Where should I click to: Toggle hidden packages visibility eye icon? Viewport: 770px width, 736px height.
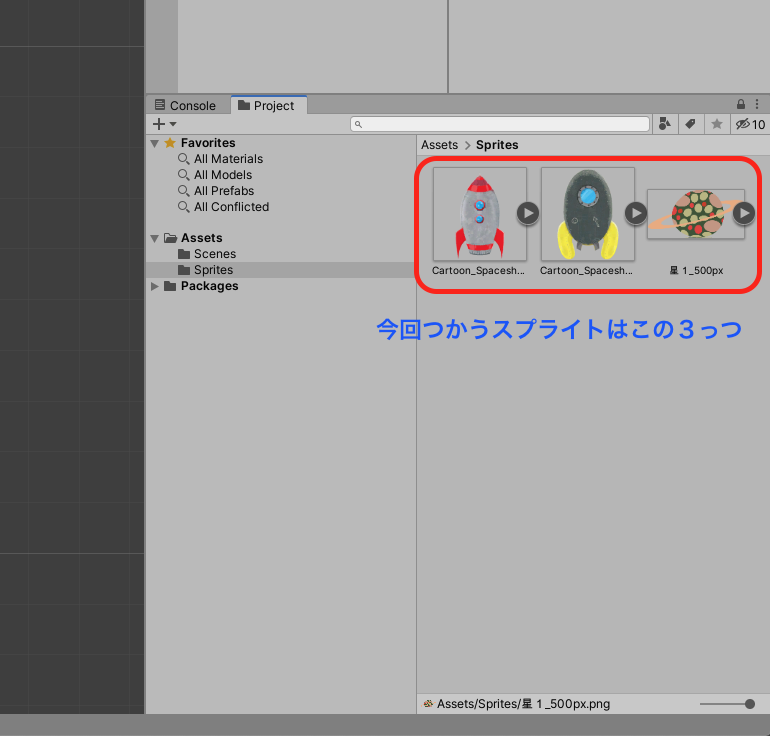pyautogui.click(x=743, y=124)
